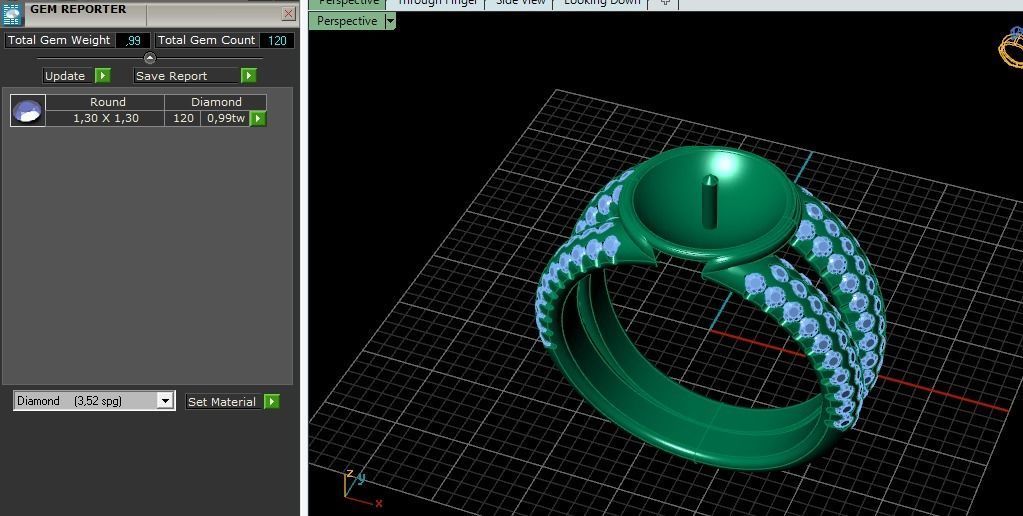Click the XYZ axis indicator in viewport
Image resolution: width=1023 pixels, height=516 pixels.
tap(363, 489)
